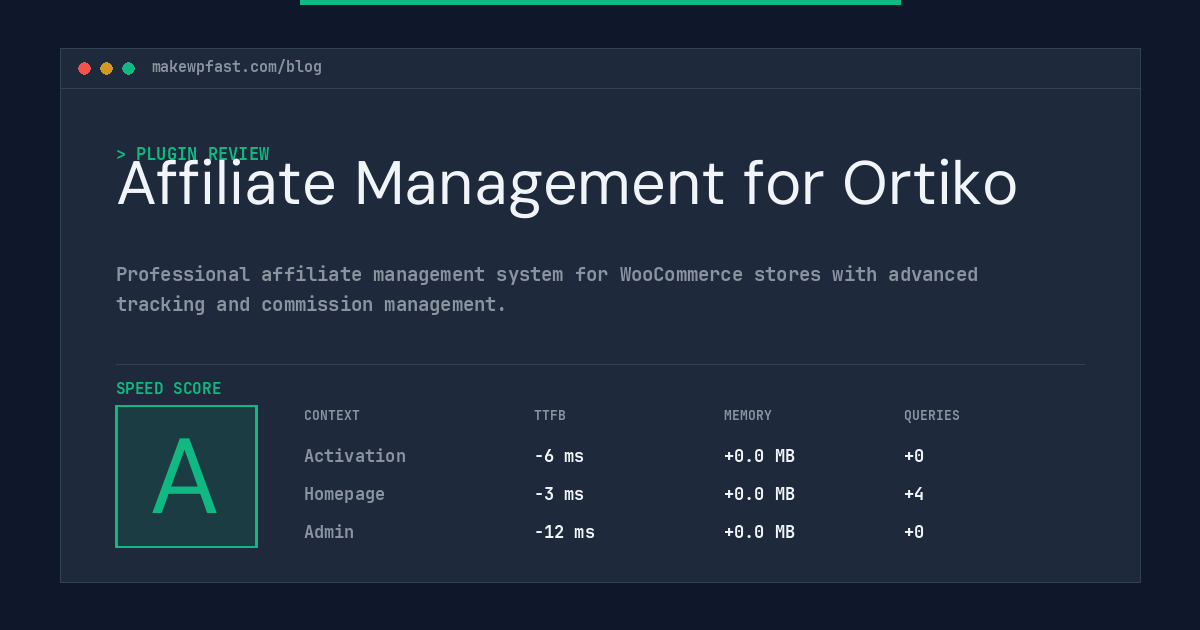Viewport: 1200px width, 630px height.
Task: Click Homepage memory value '+0.0 MB'
Action: pos(759,494)
